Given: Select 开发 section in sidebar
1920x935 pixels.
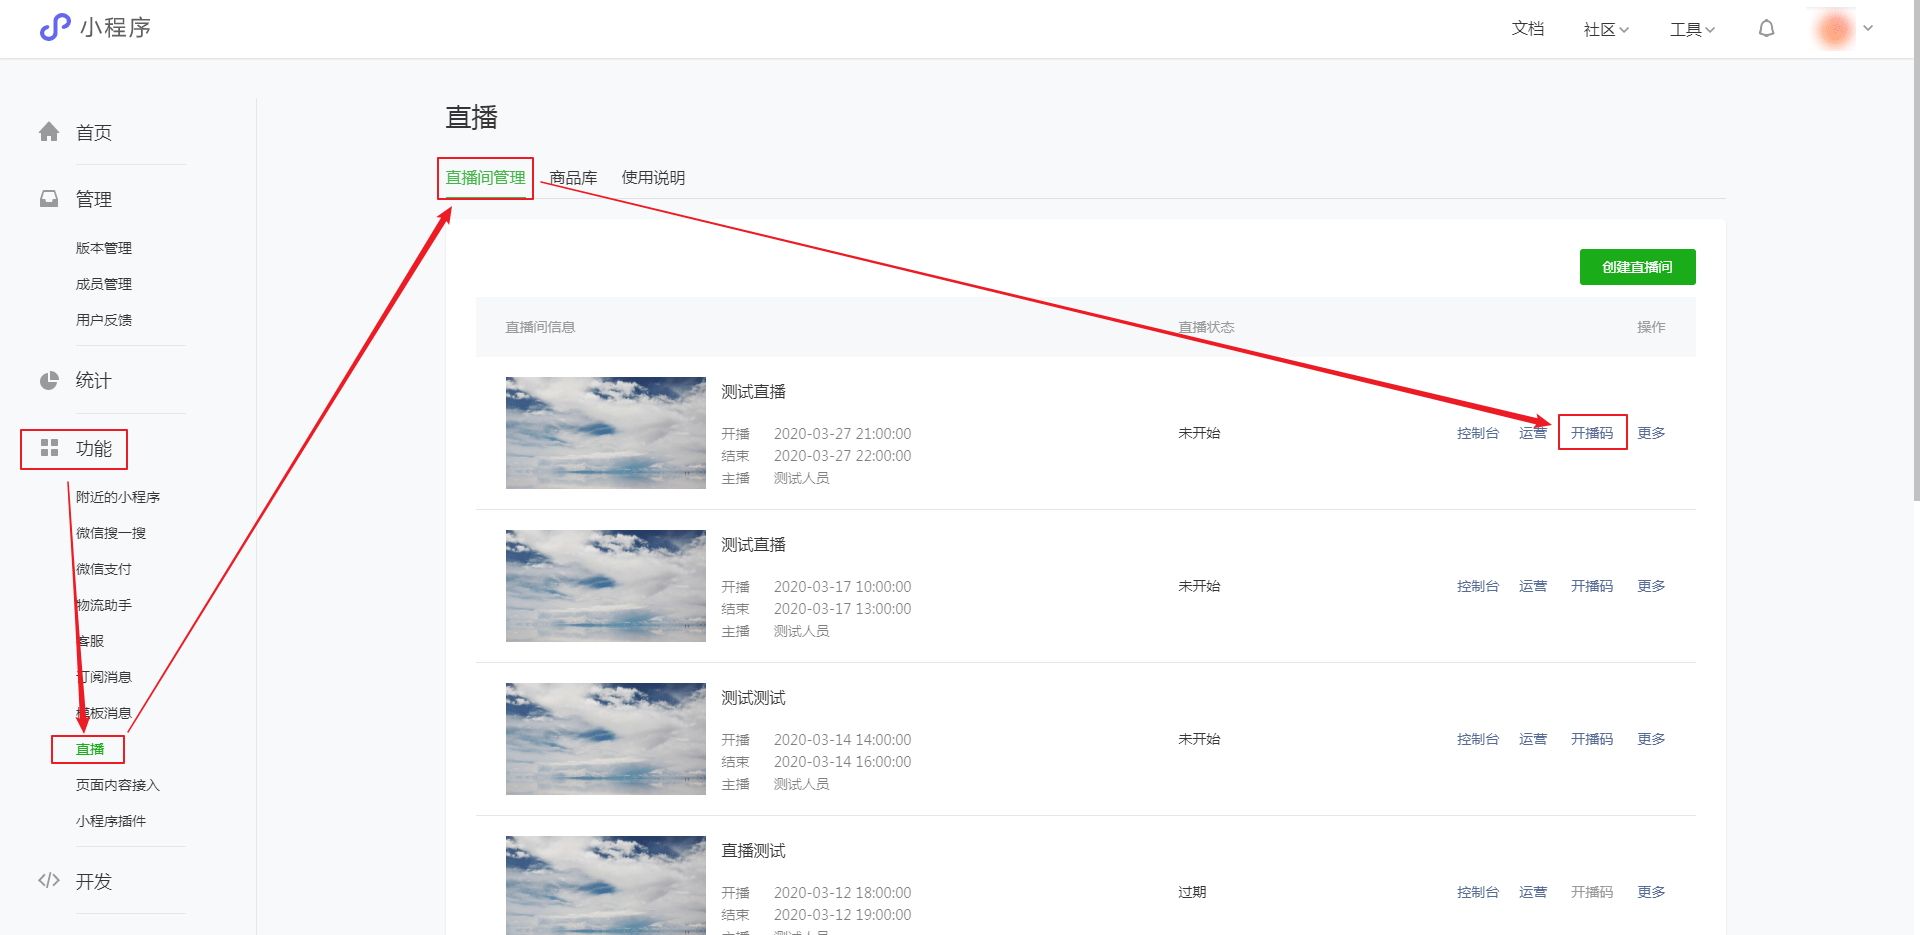Looking at the screenshot, I should click(94, 881).
